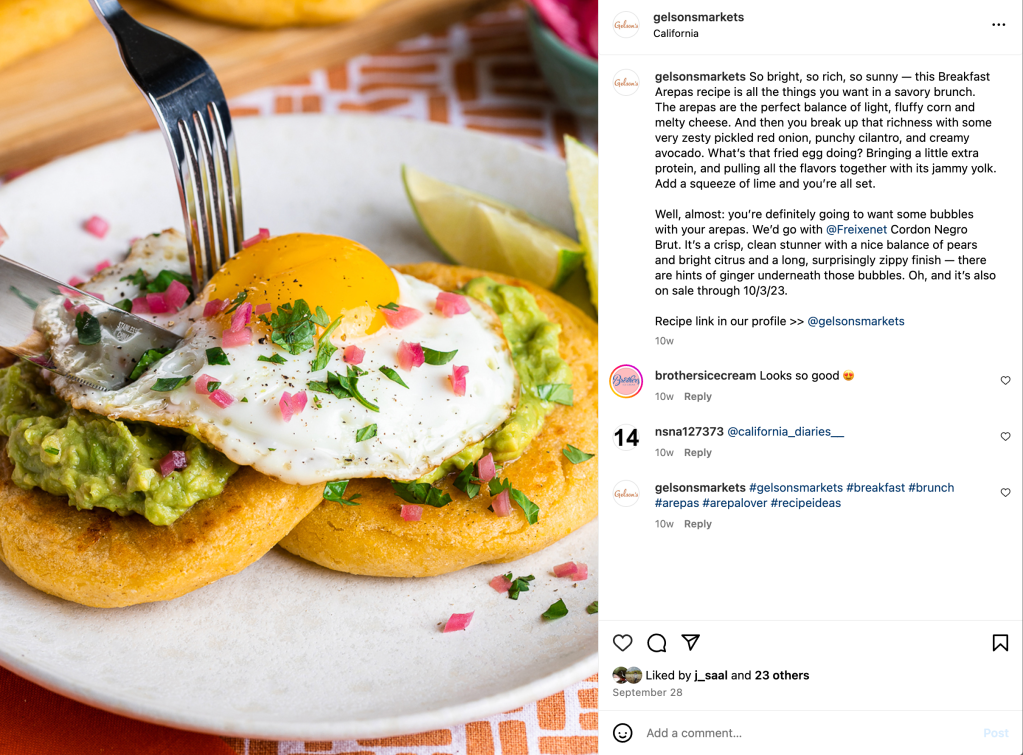Save post with bookmark icon
This screenshot has height=755, width=1023.
tap(1000, 643)
